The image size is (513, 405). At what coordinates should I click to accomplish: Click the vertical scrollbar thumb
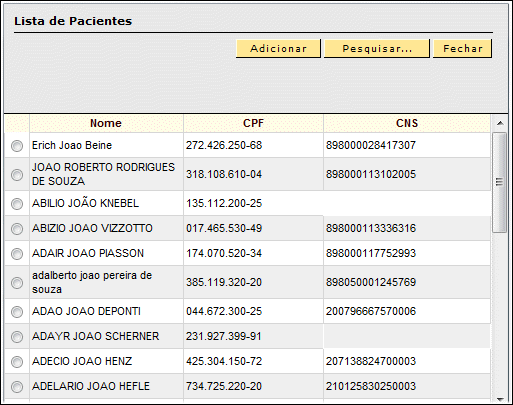pos(499,182)
